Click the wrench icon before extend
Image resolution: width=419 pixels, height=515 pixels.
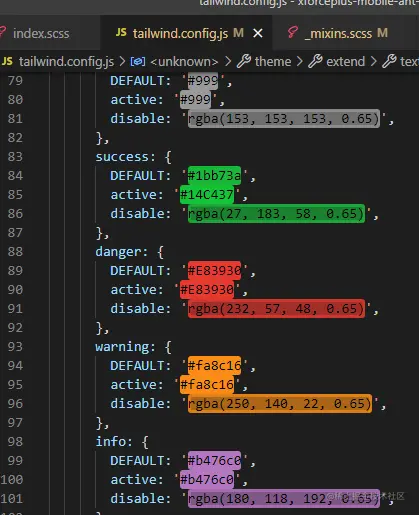(x=315, y=61)
